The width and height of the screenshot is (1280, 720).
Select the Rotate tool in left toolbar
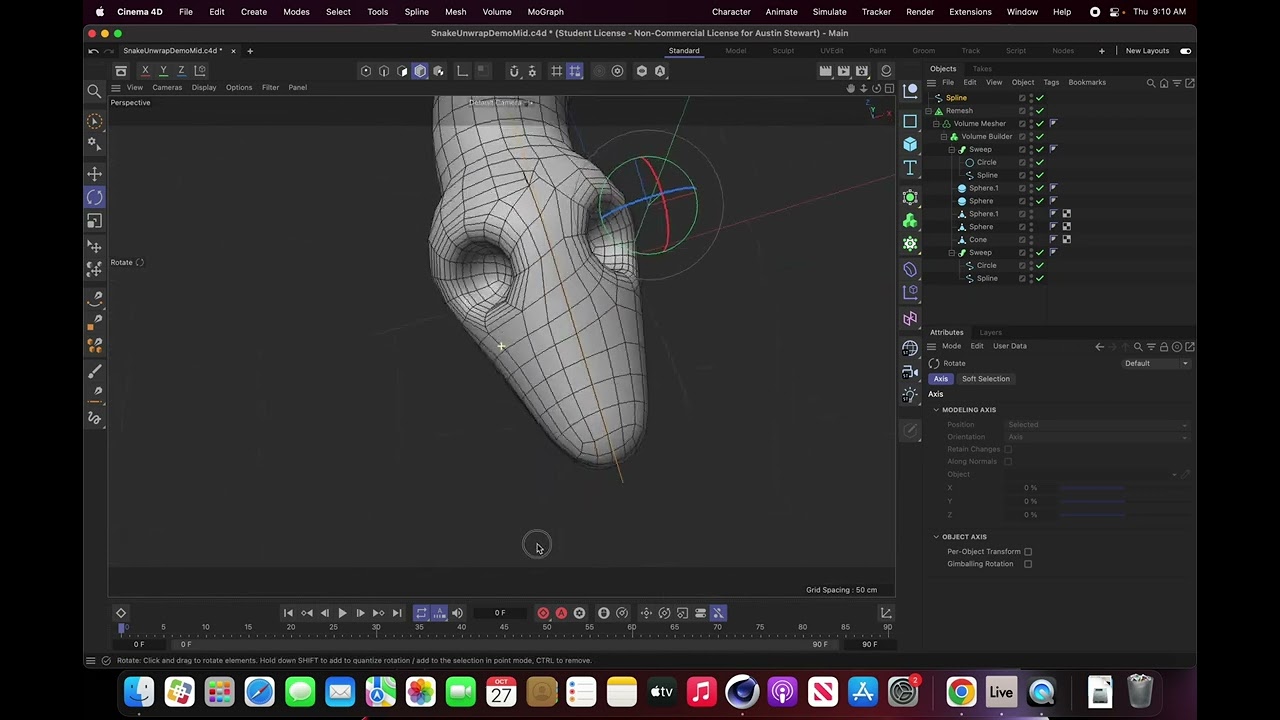[94, 197]
